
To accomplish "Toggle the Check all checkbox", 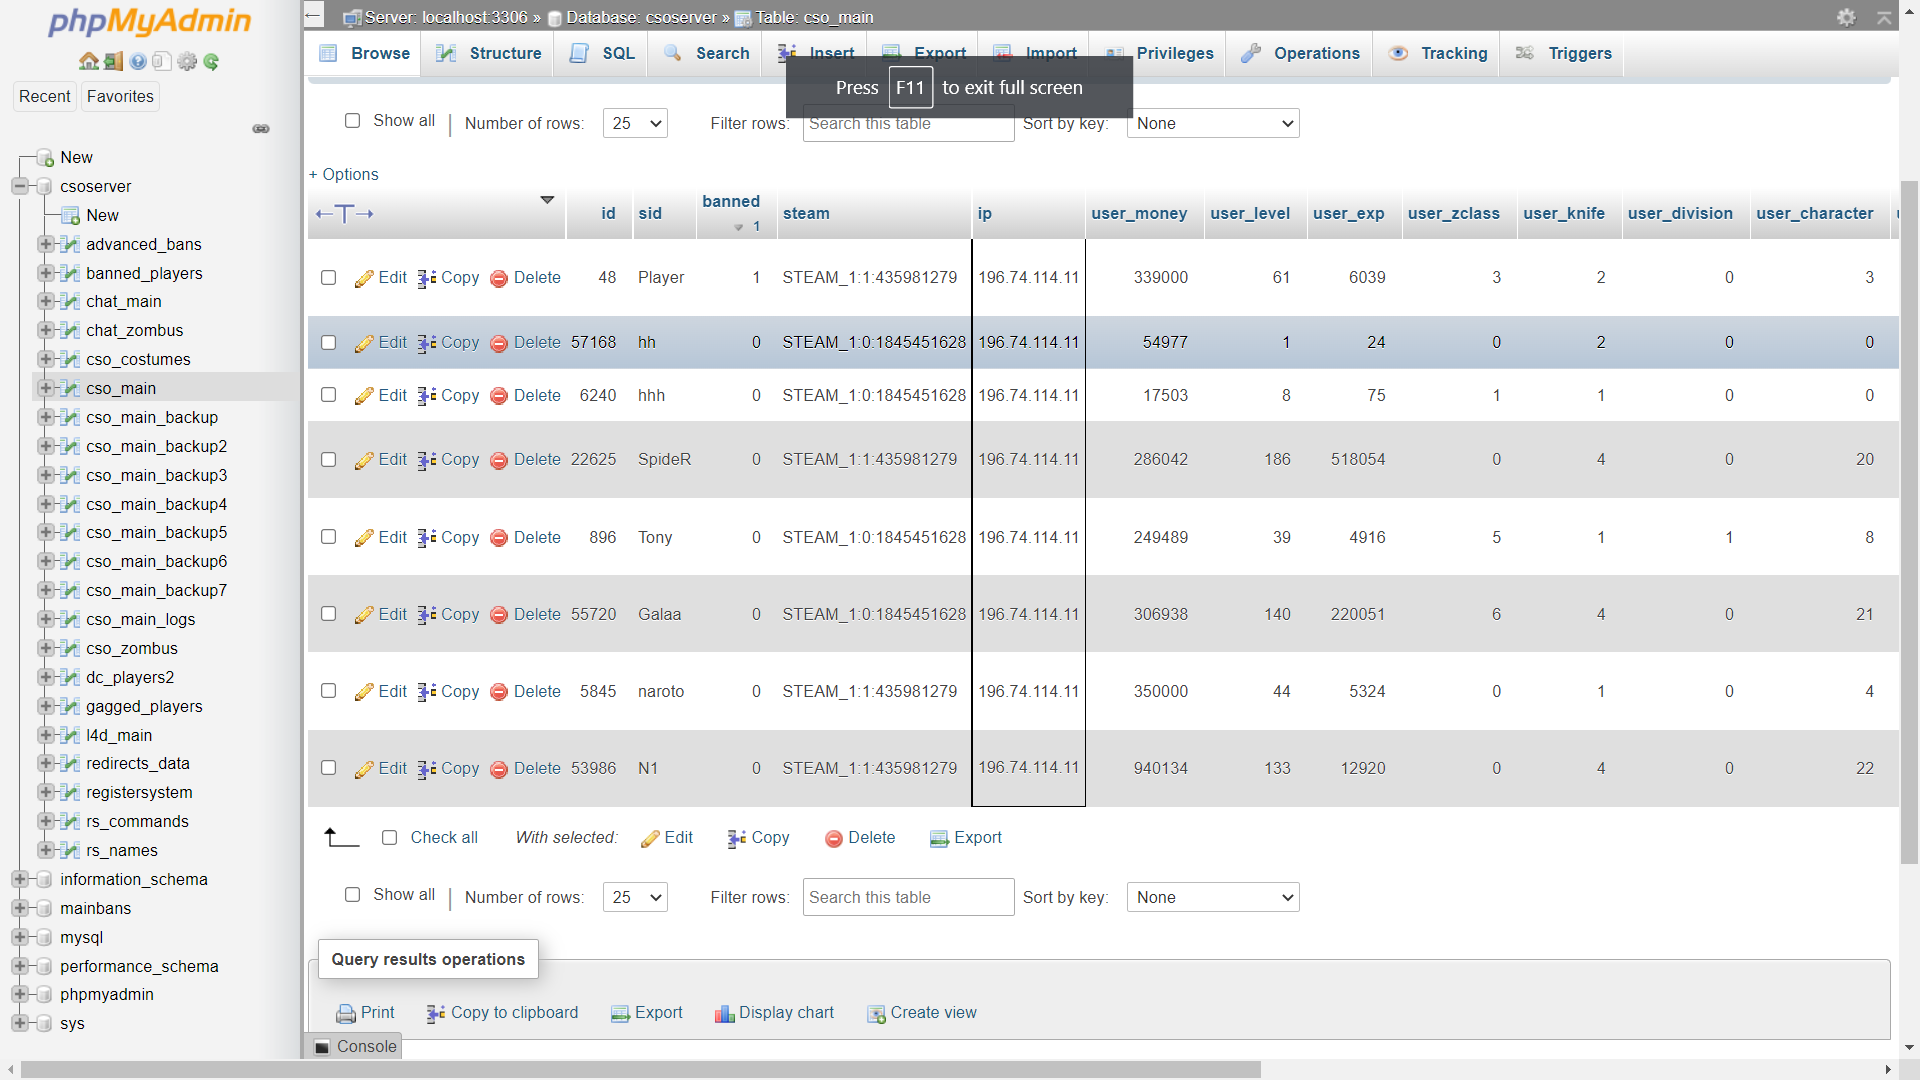I will pyautogui.click(x=389, y=838).
